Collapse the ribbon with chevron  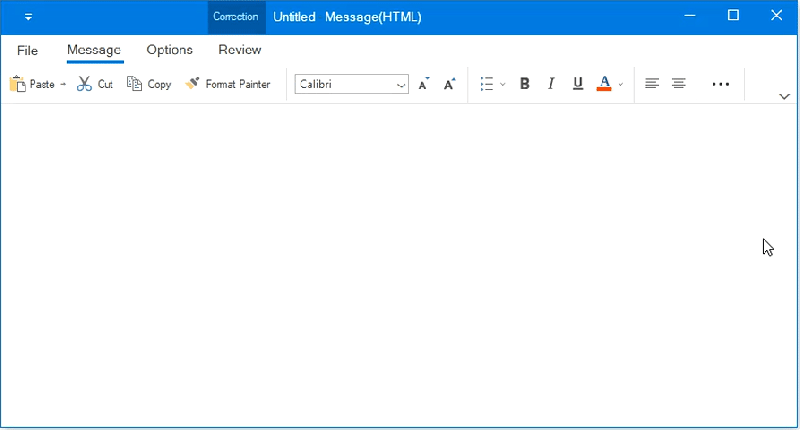[x=785, y=96]
